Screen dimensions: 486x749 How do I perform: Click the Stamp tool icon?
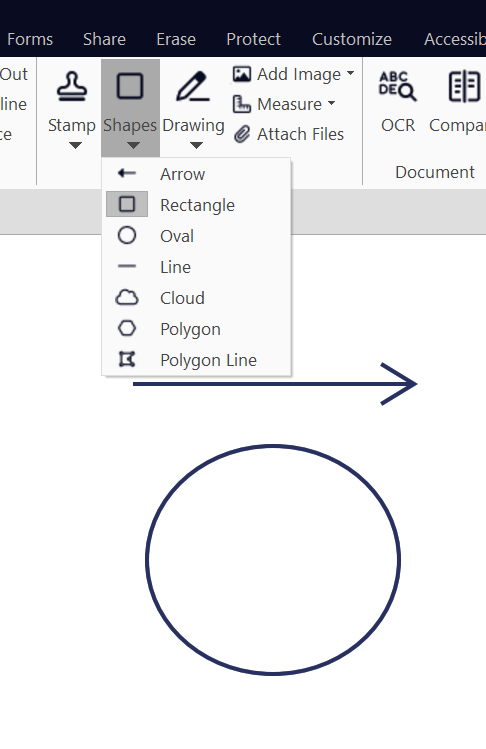tap(72, 86)
